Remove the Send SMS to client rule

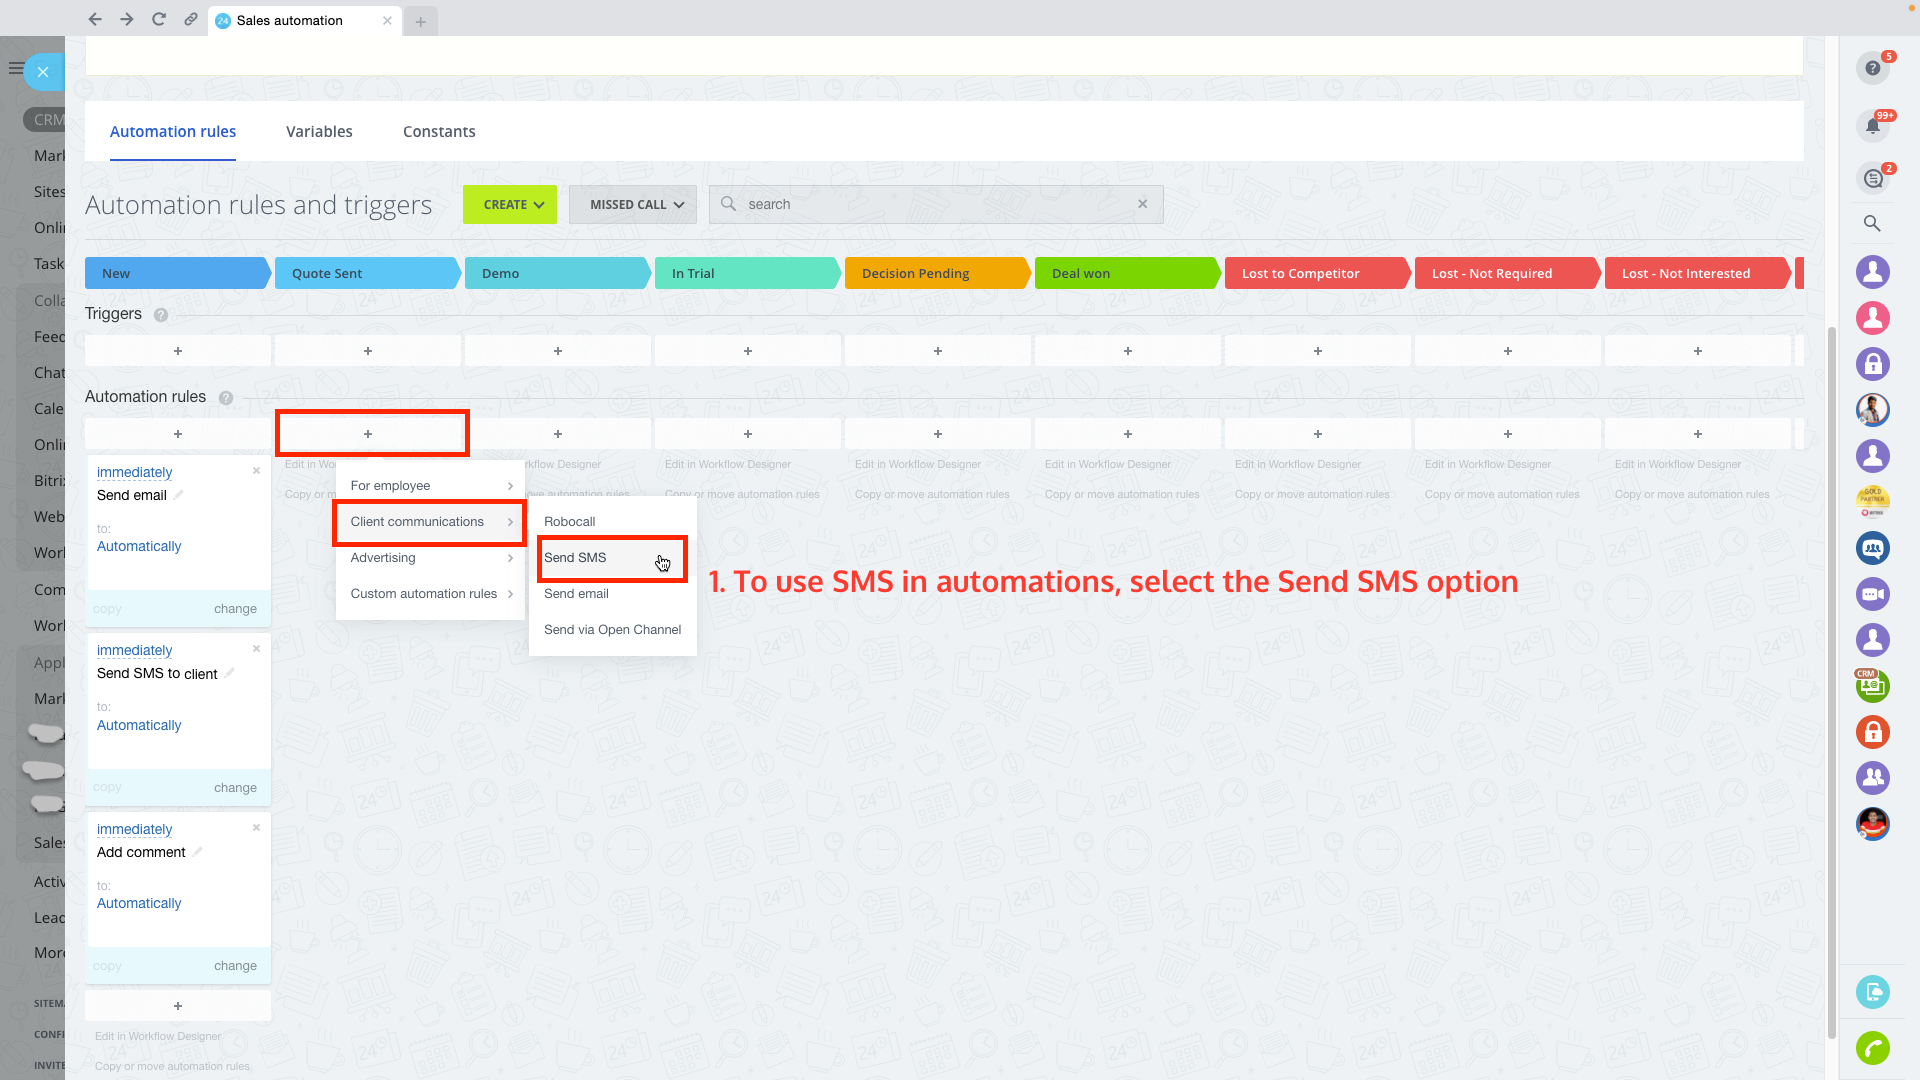click(x=256, y=649)
